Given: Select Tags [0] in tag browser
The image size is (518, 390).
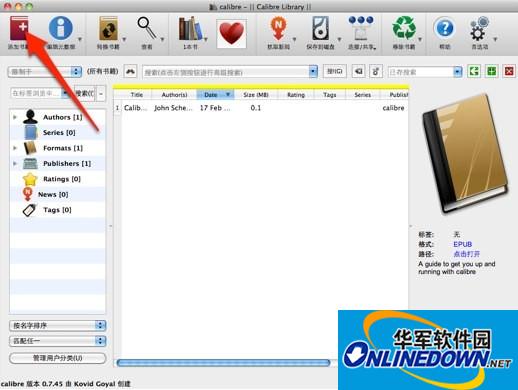Looking at the screenshot, I should click(x=57, y=210).
